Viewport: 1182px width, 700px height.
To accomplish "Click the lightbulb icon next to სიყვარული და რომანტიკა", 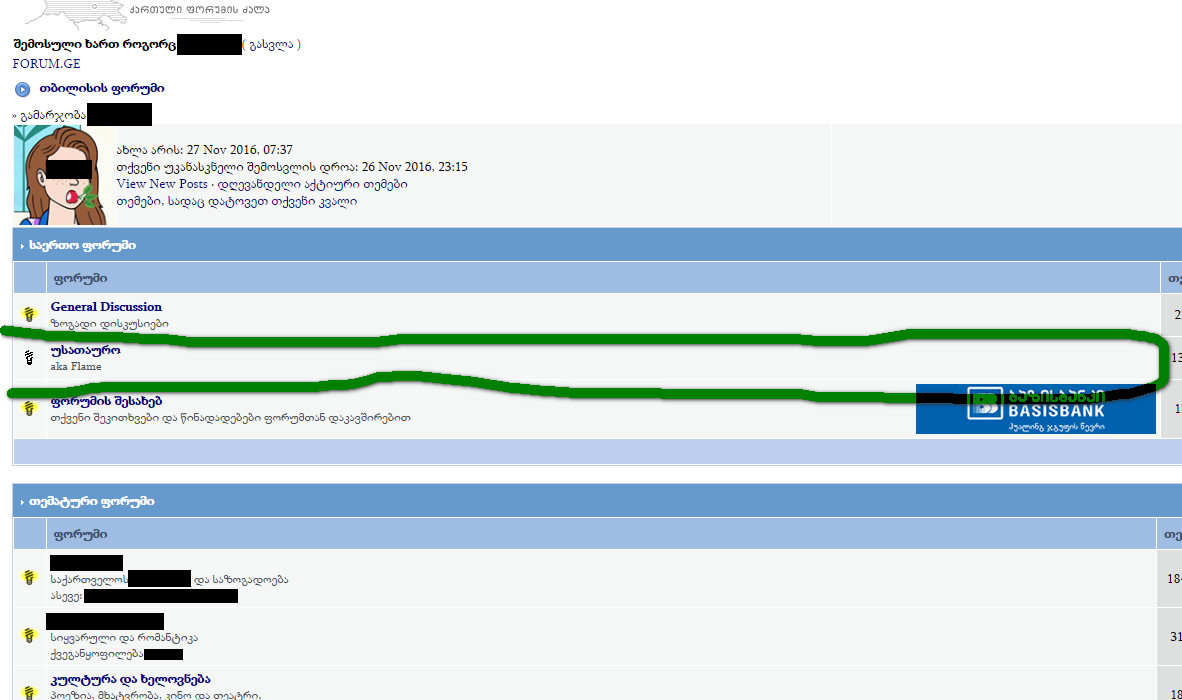I will 29,635.
